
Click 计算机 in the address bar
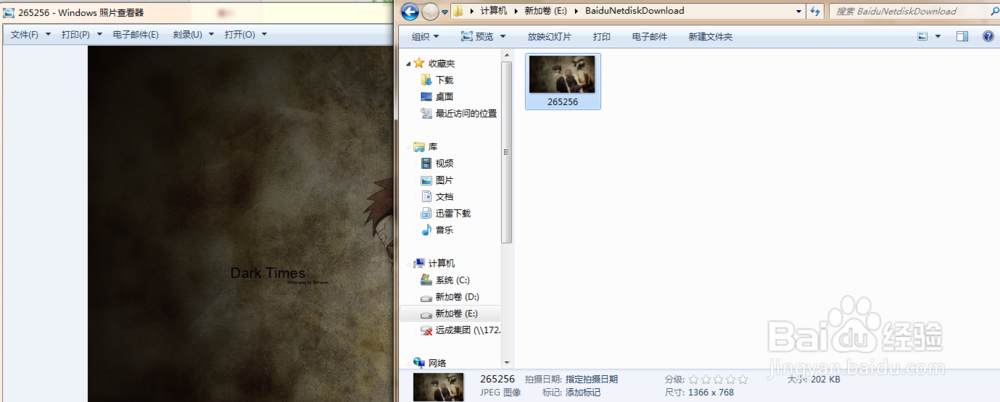tap(493, 11)
